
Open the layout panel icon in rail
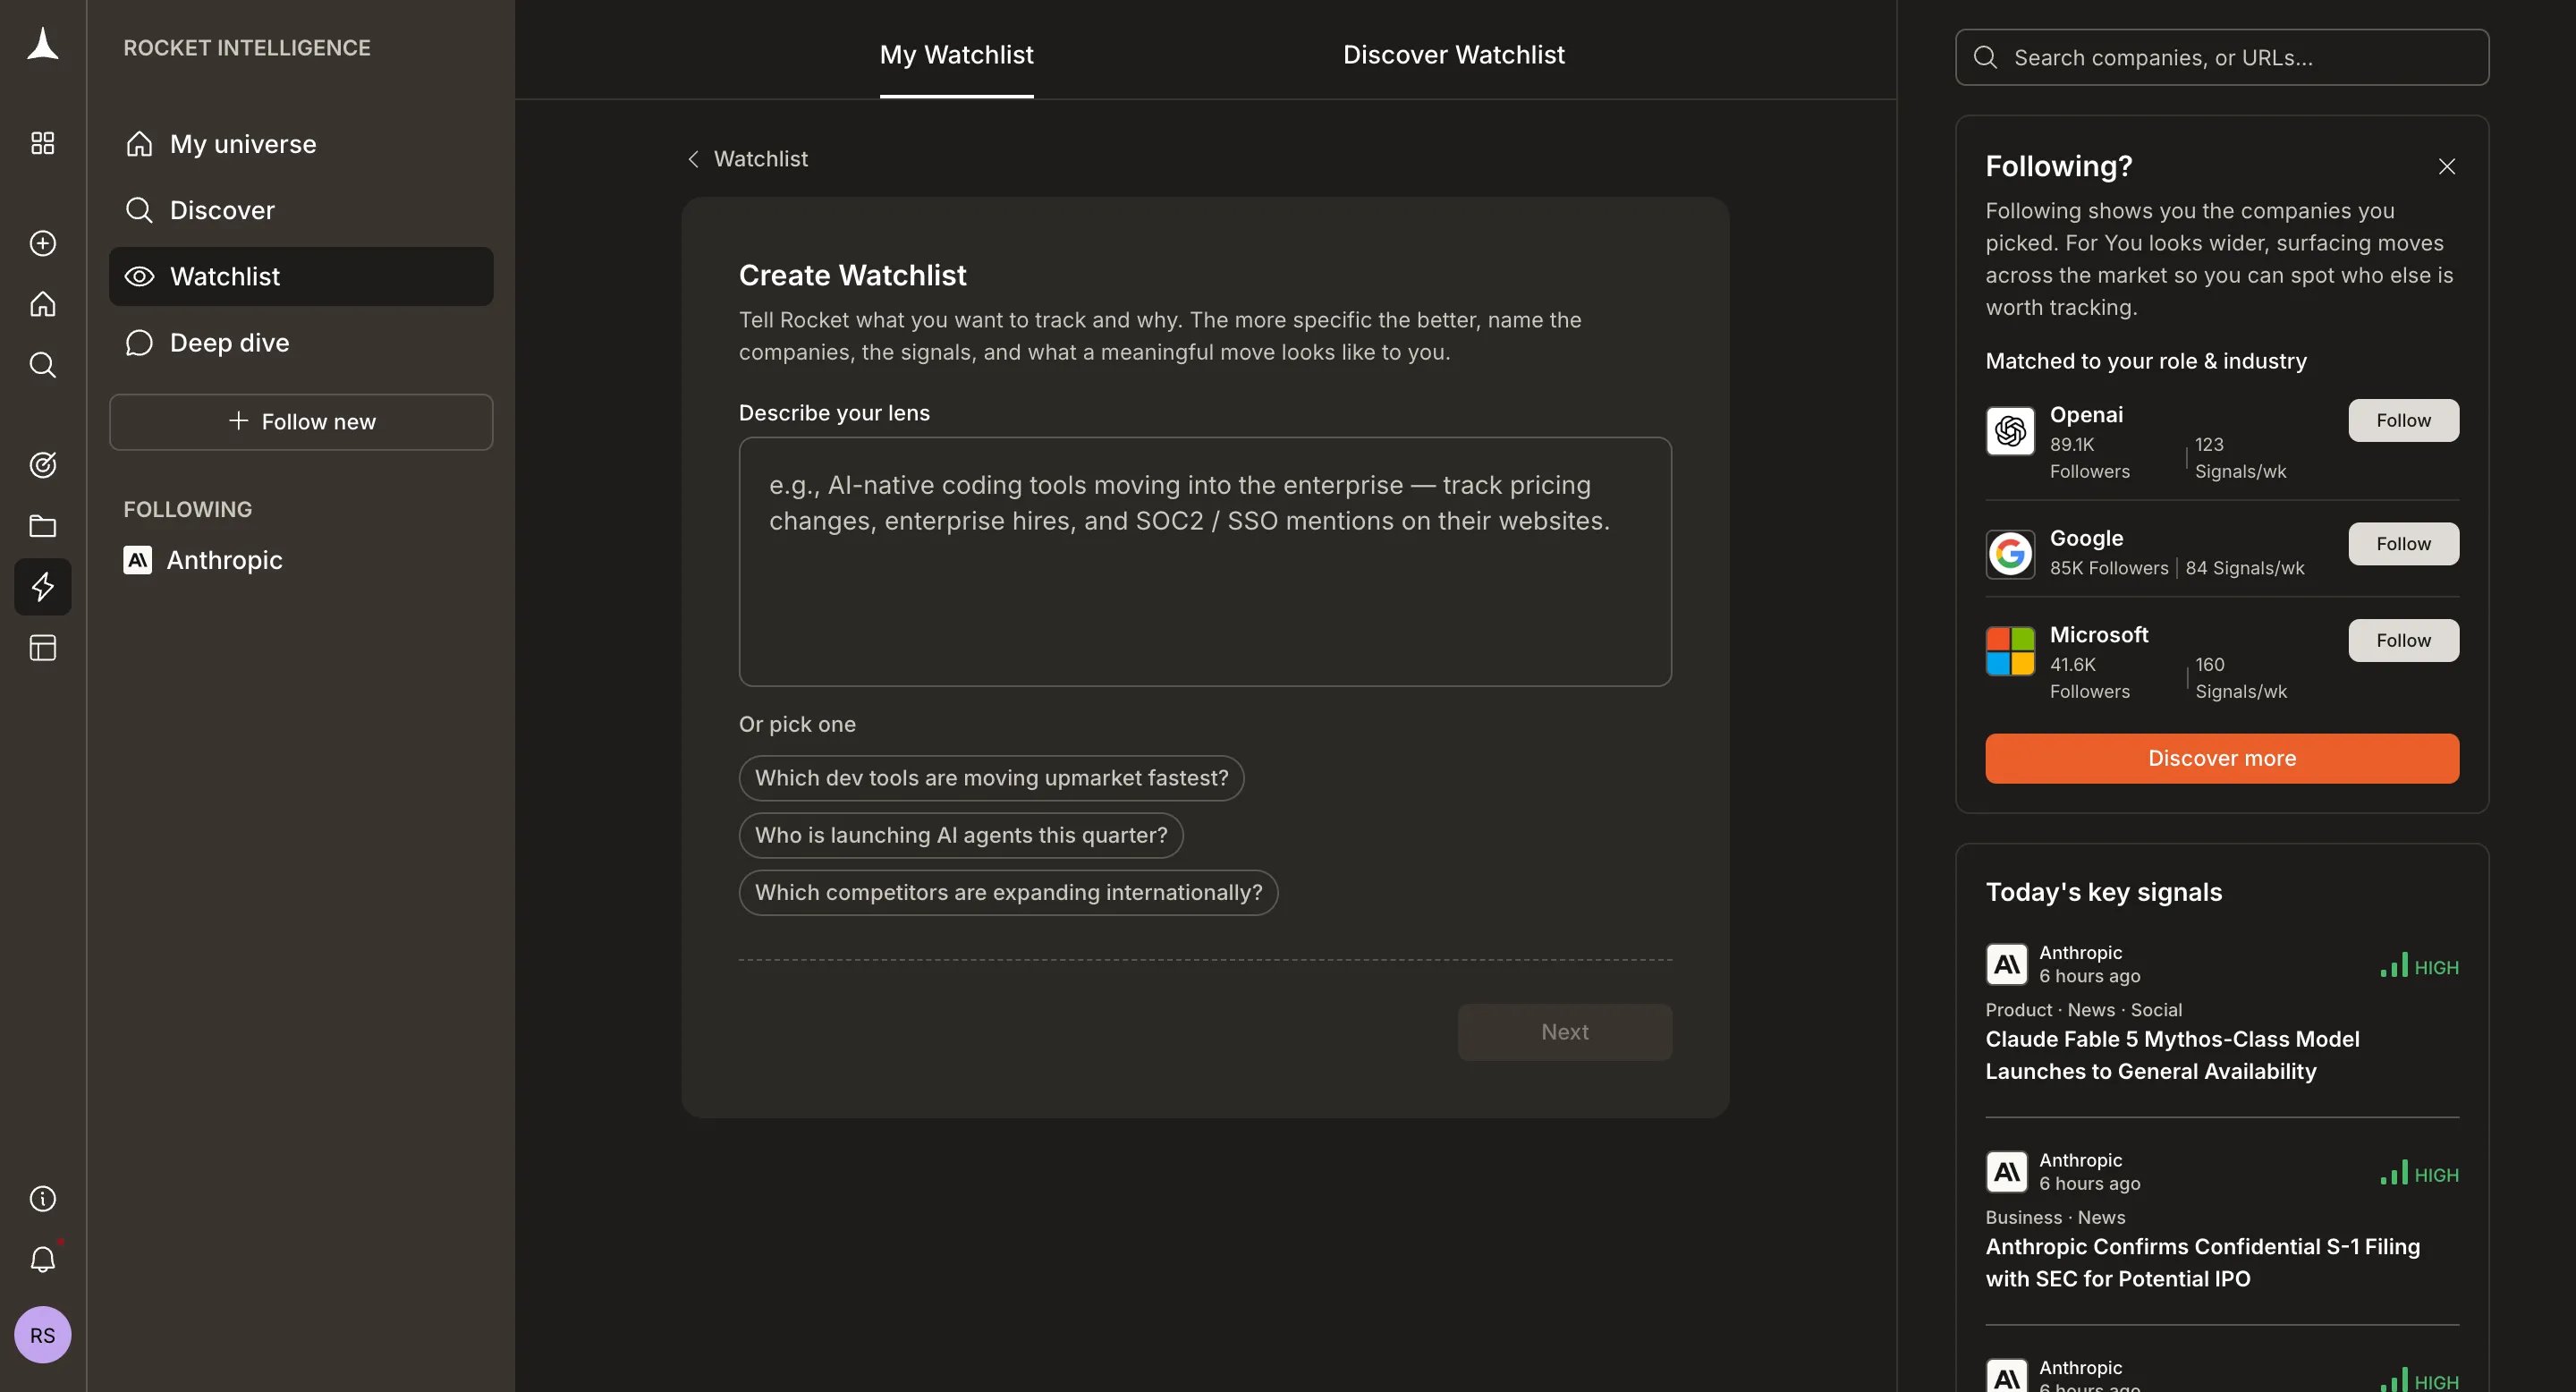pyautogui.click(x=42, y=648)
